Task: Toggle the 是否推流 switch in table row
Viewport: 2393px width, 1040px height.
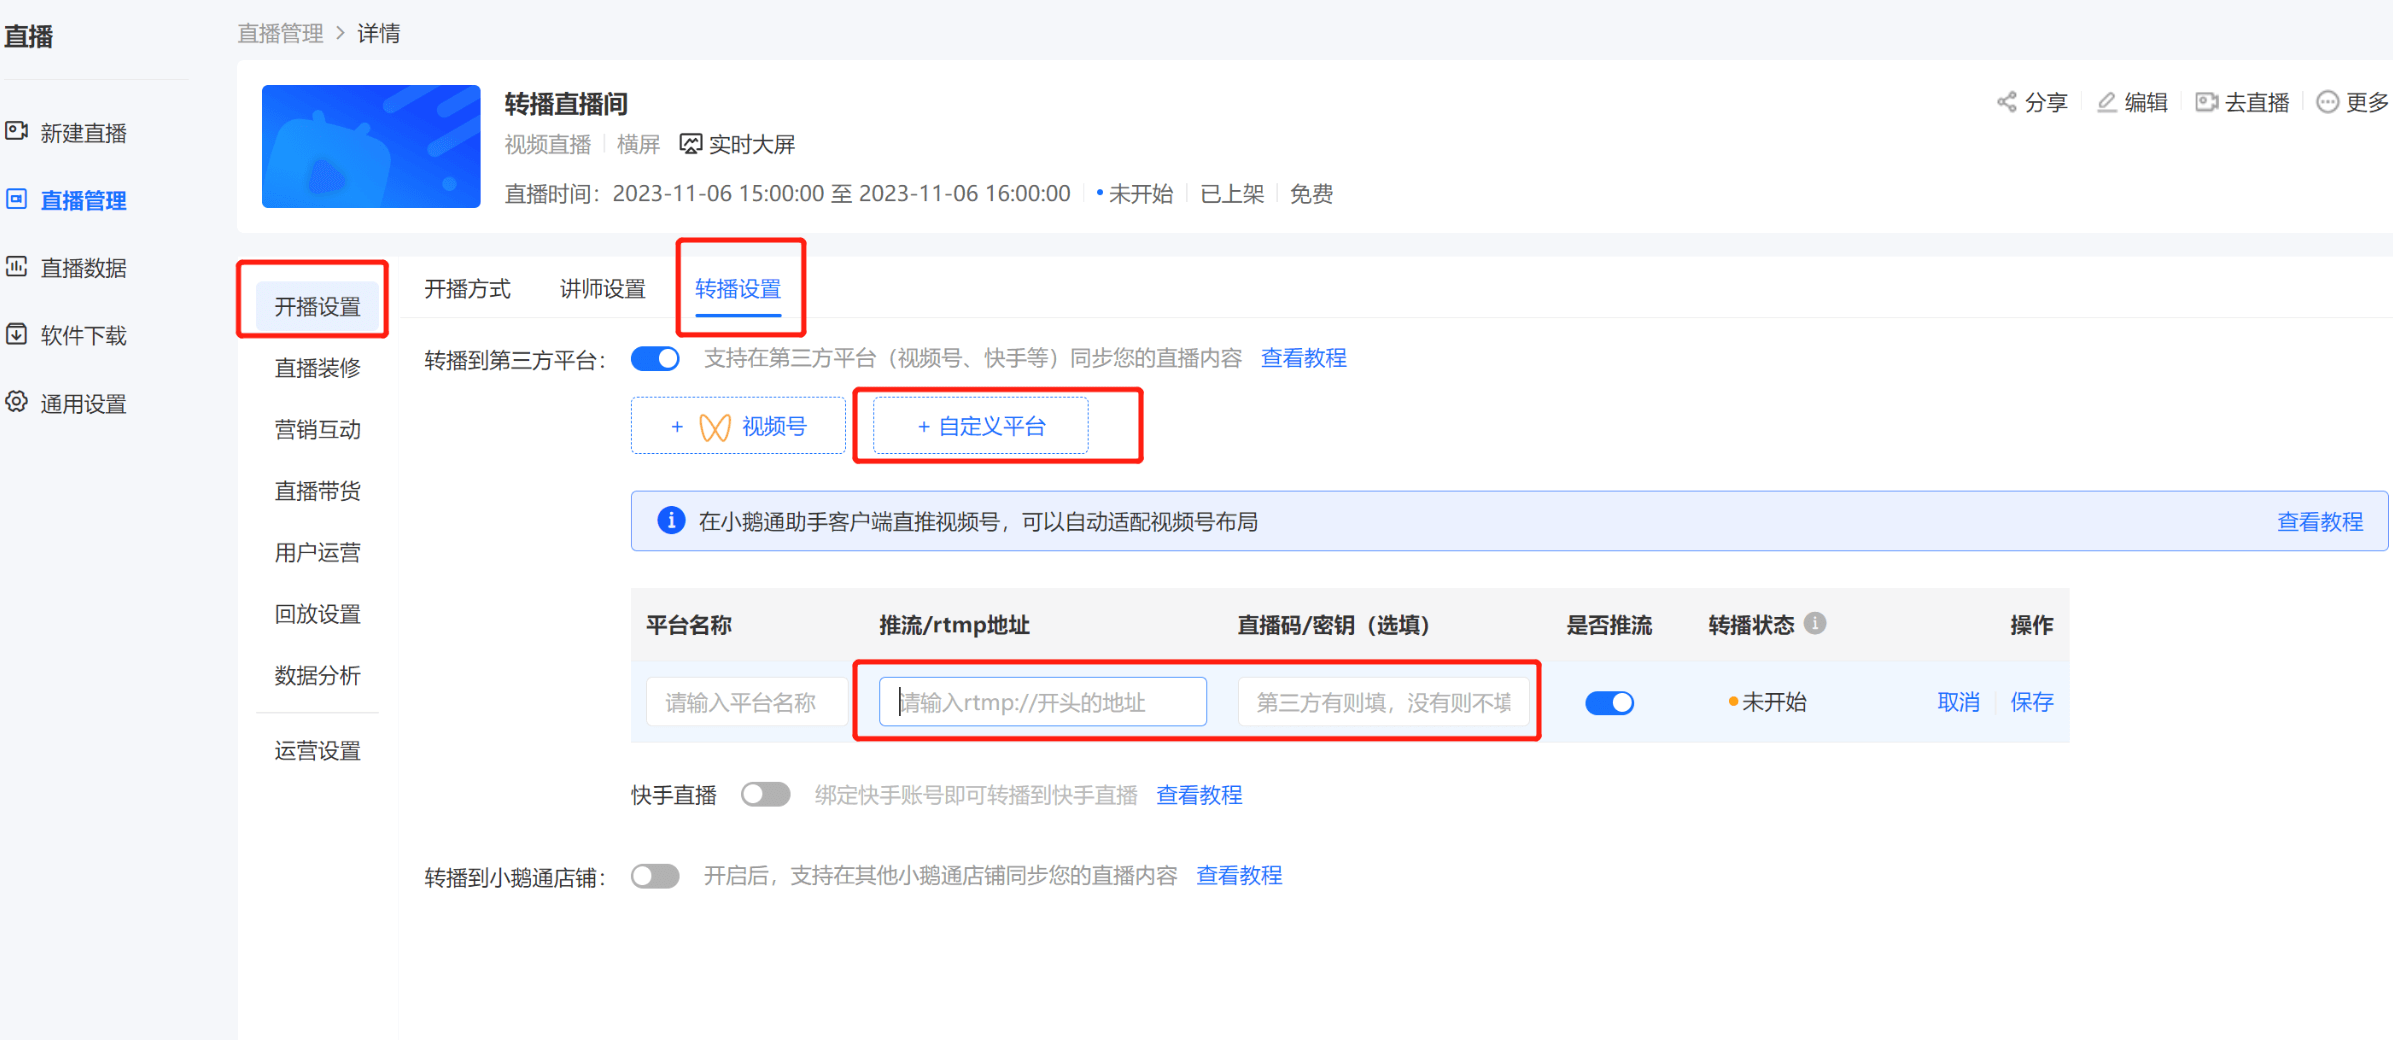Action: point(1609,703)
